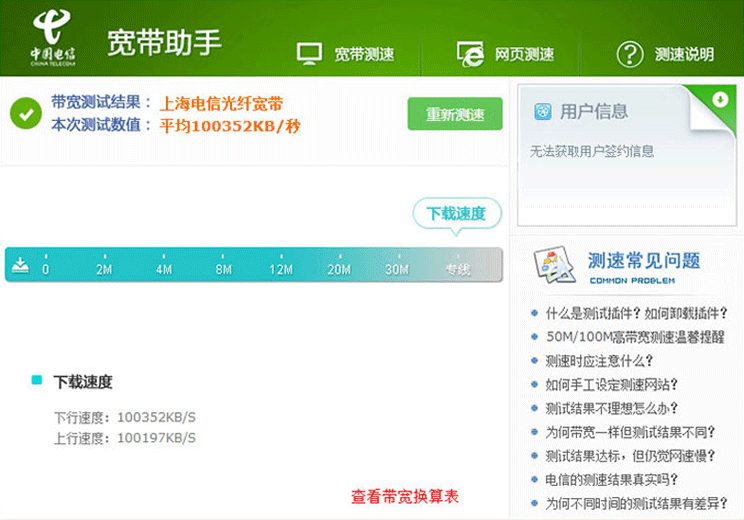Viewport: 744px width, 520px height.
Task: Open 什么是测试插件？如何卸载插件？ question
Action: click(x=636, y=313)
